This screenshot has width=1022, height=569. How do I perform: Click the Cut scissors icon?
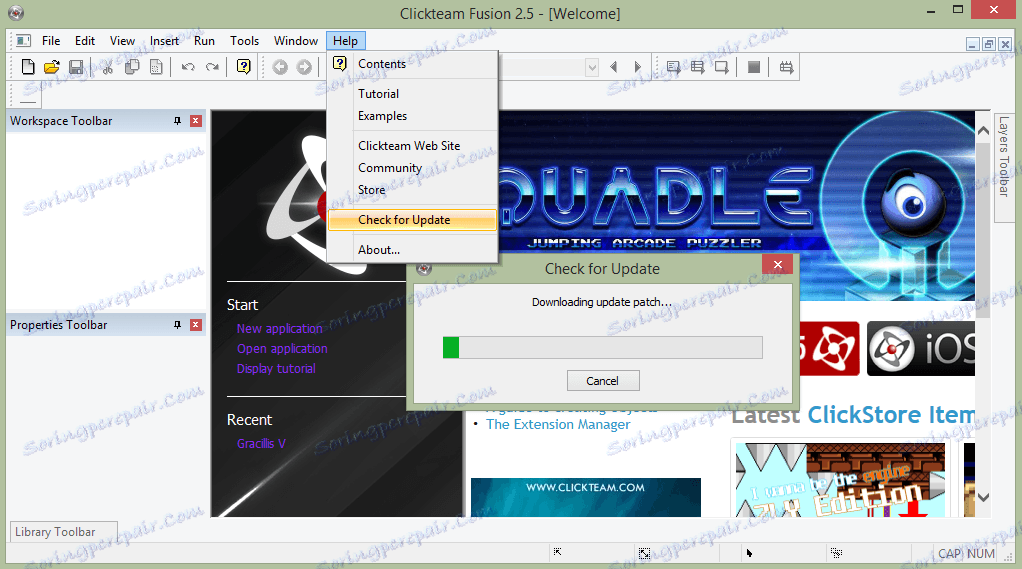point(108,67)
